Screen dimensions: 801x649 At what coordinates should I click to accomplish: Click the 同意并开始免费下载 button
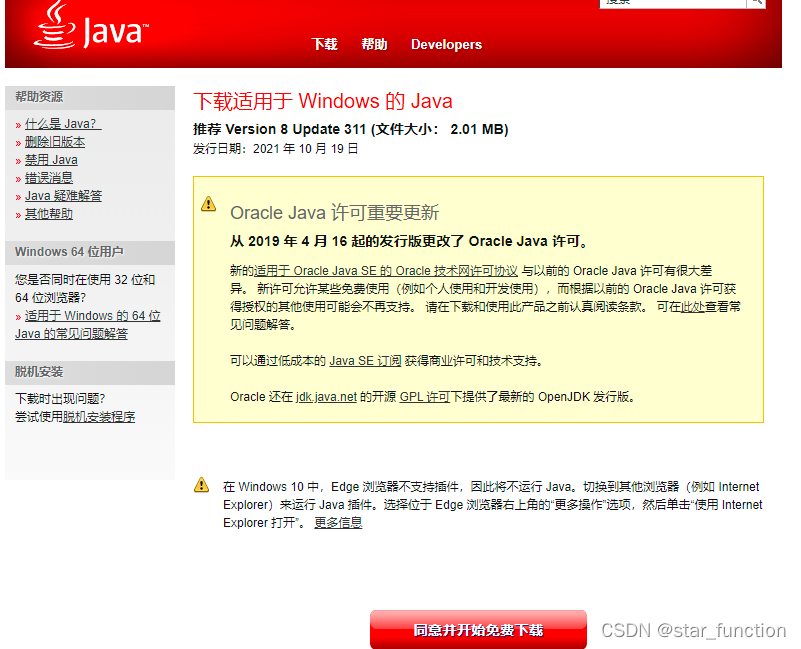478,630
